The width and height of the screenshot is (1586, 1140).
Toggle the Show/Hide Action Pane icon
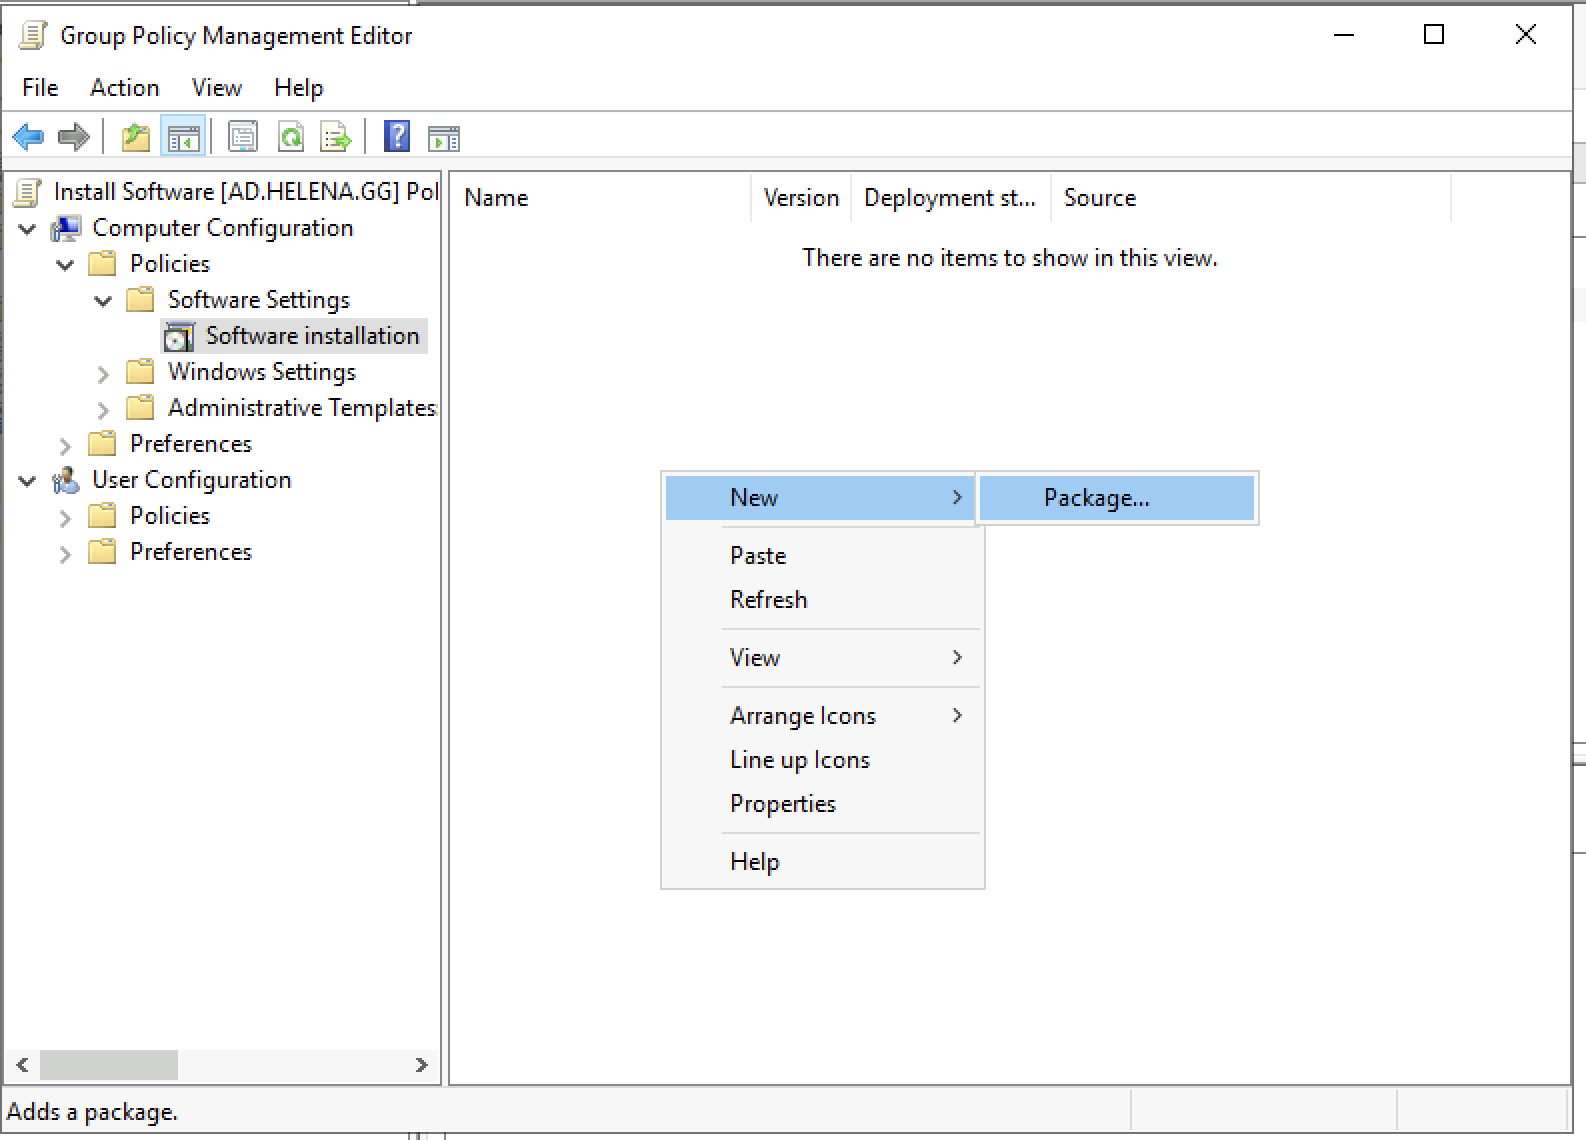[x=443, y=137]
